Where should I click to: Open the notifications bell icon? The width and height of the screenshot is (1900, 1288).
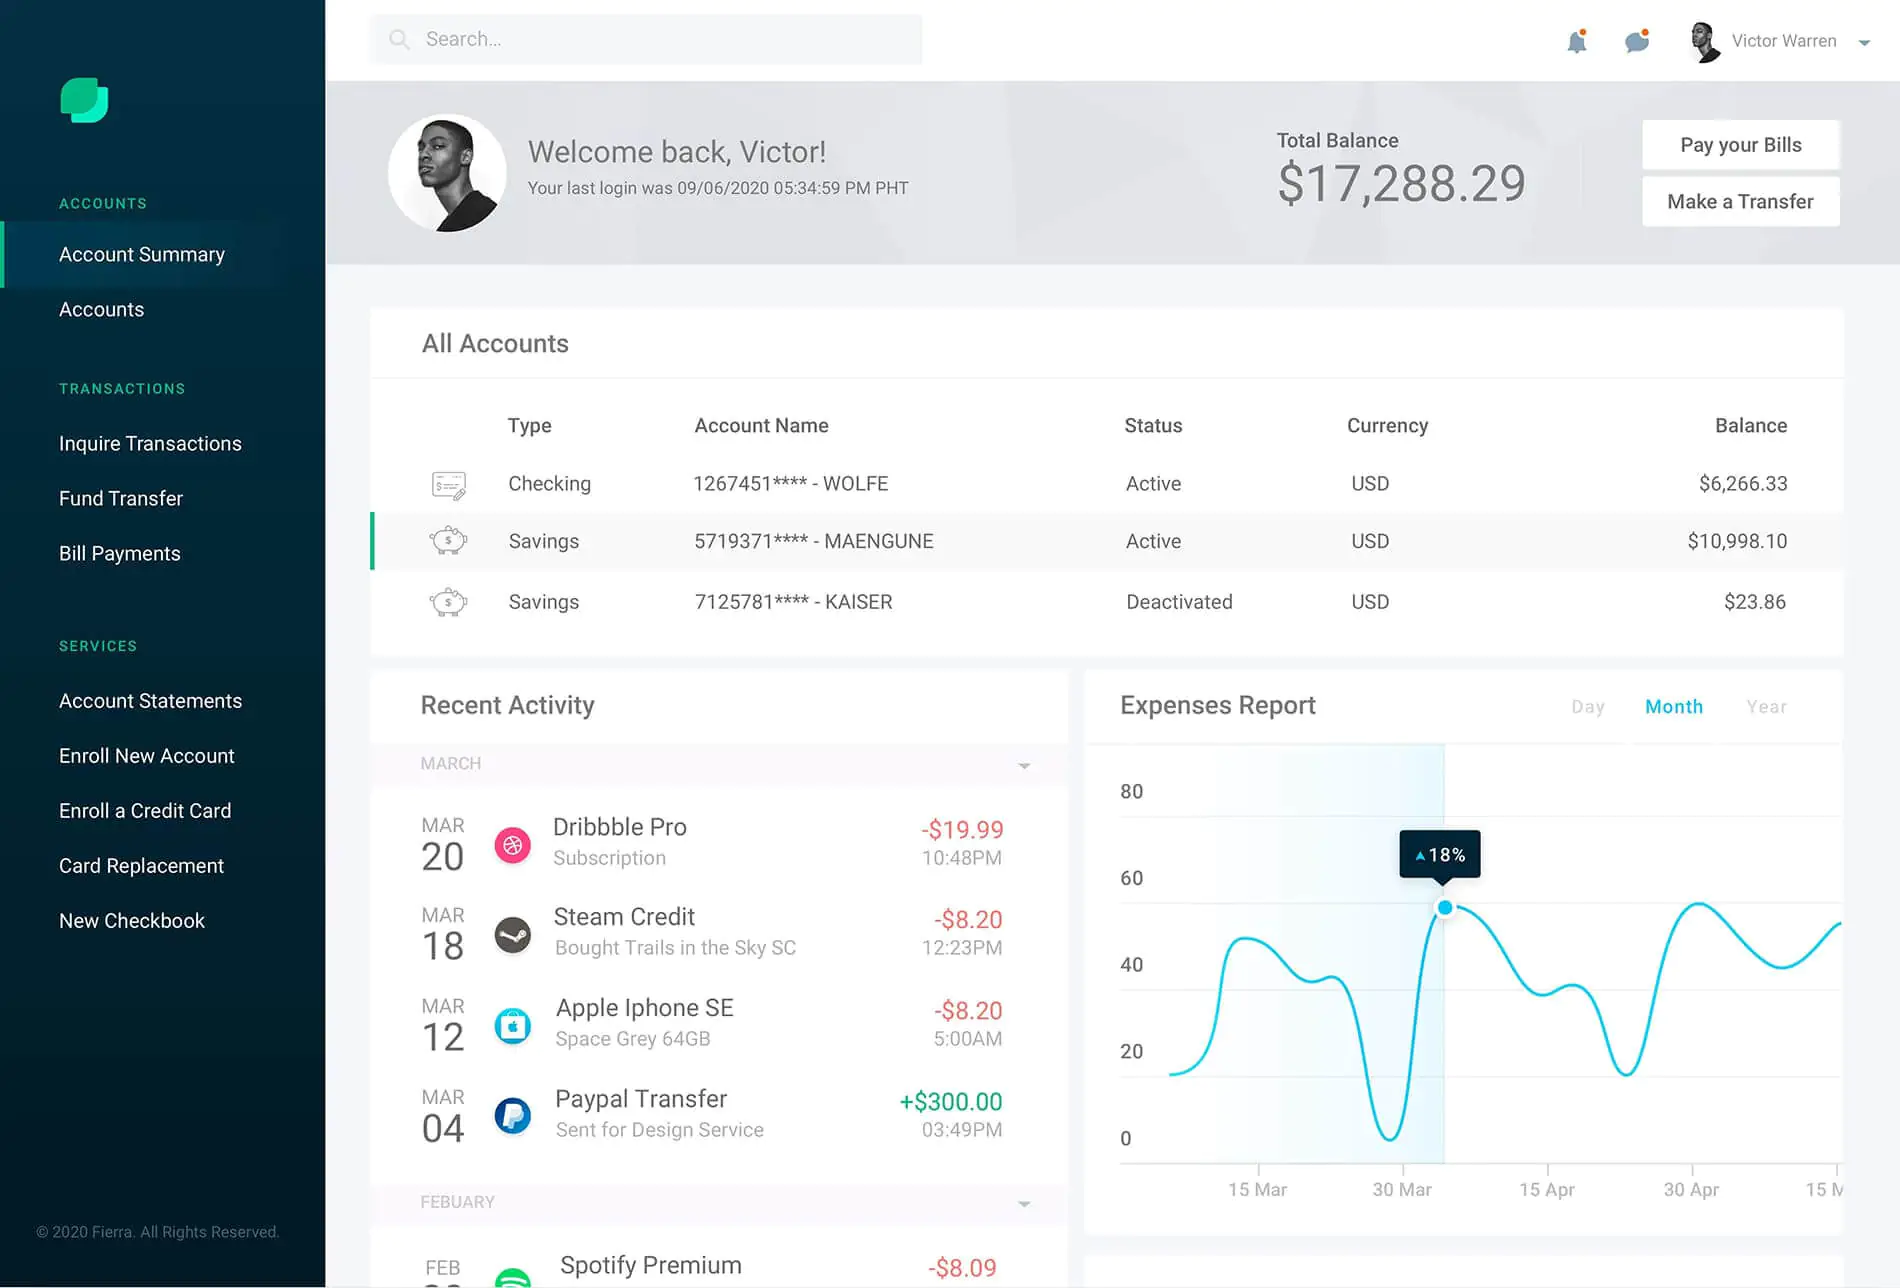[x=1577, y=41]
